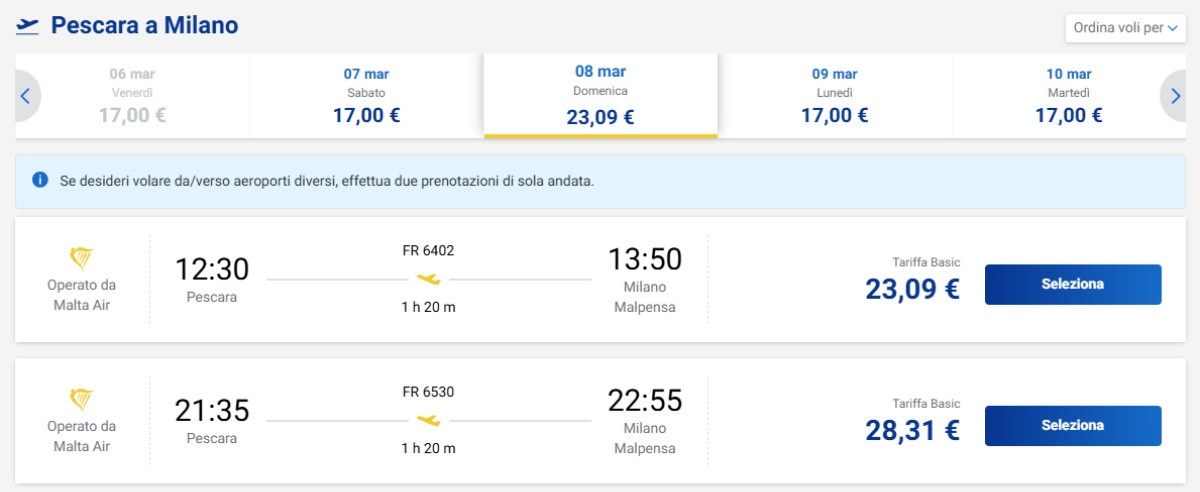Select the 06 mar Venerdì date tab
1200x492 pixels.
click(132, 96)
